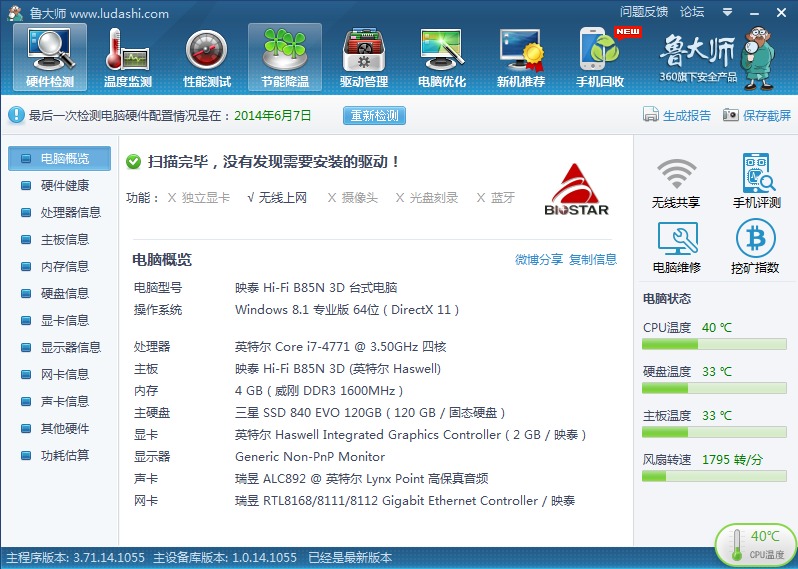Open the 问题反馈 feedback link
This screenshot has width=798, height=569.
pos(644,12)
